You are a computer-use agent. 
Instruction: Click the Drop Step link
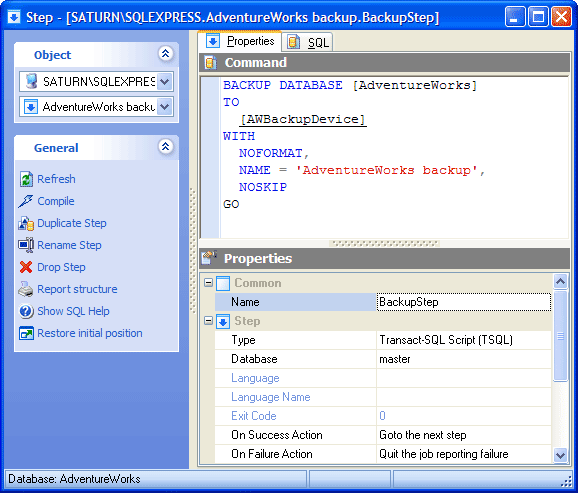tap(61, 267)
